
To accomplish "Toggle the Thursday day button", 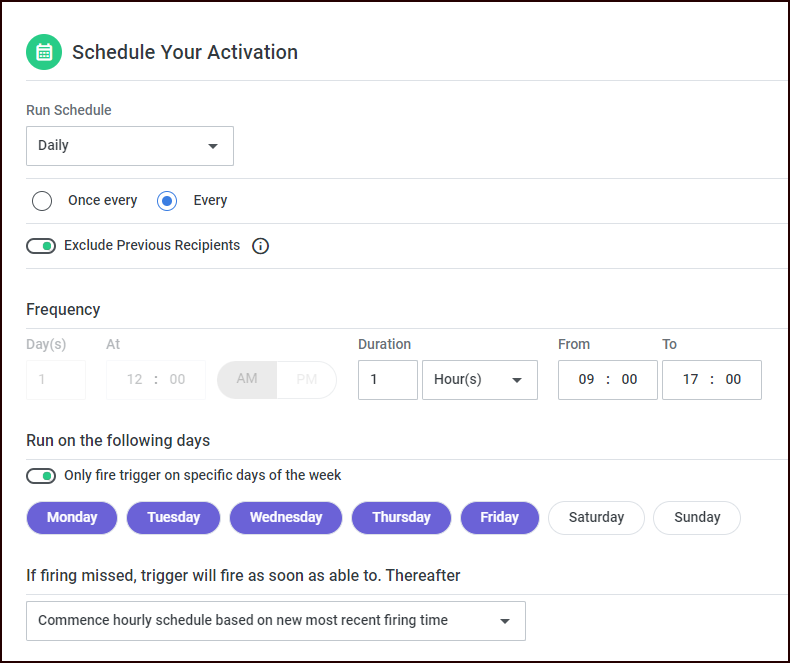I will (401, 518).
